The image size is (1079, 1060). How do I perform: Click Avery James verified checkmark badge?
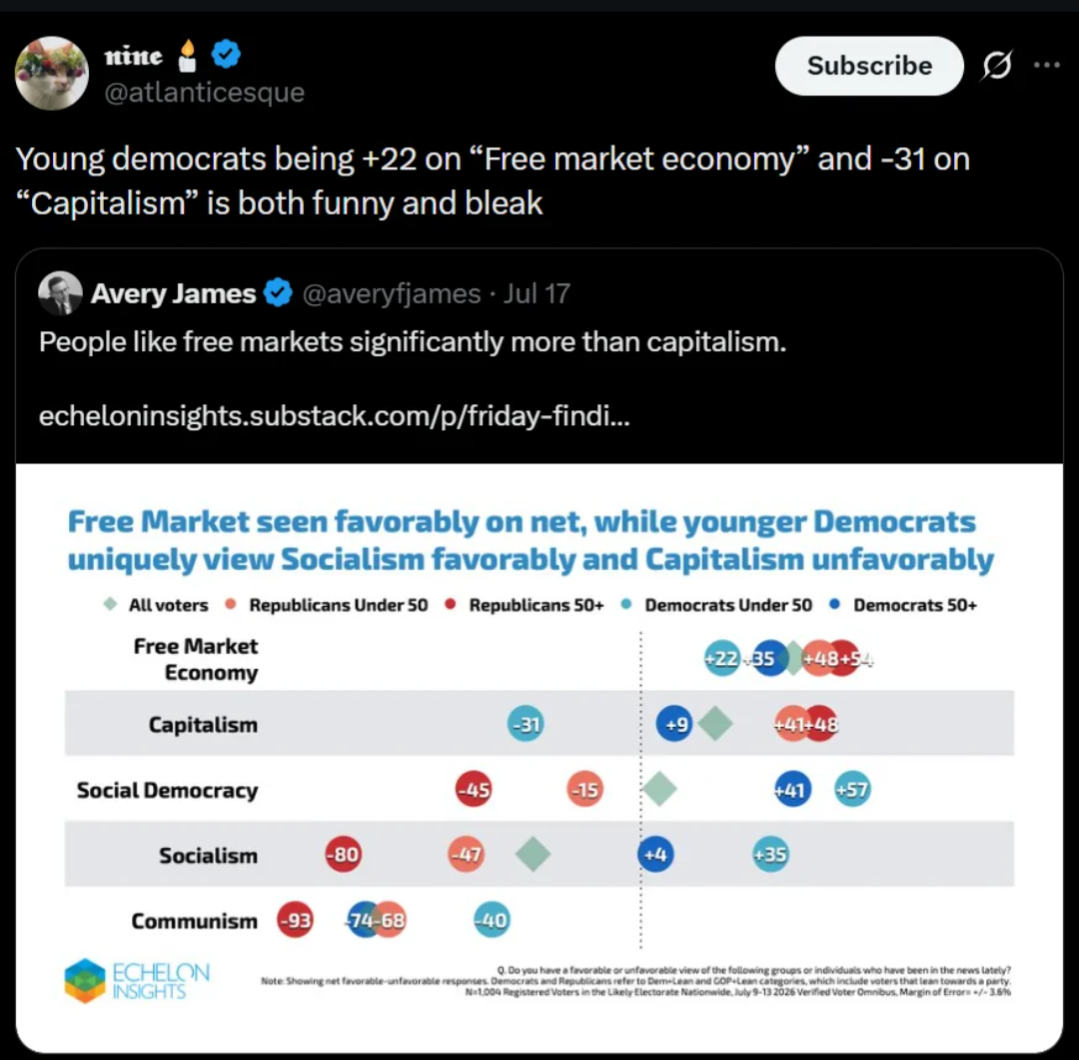277,293
